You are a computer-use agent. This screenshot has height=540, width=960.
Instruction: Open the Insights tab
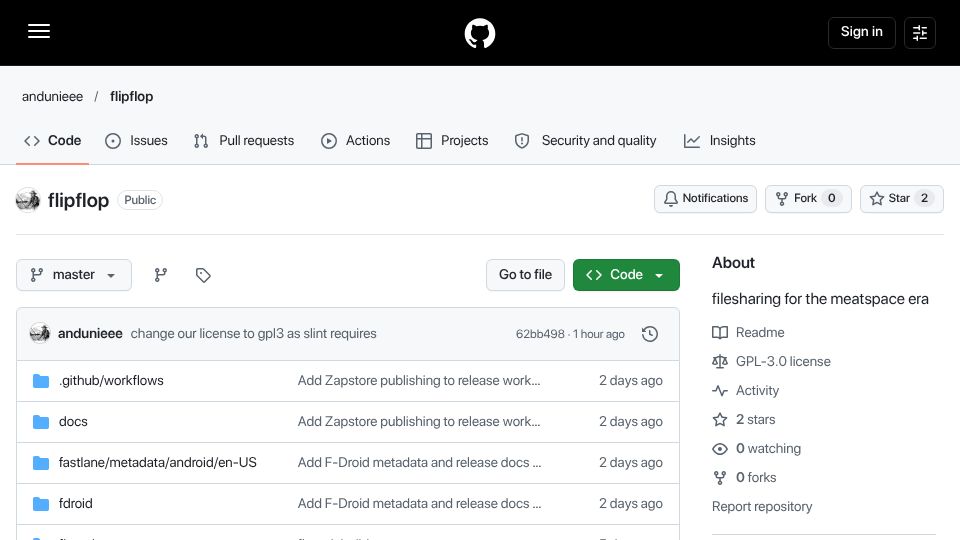[x=720, y=141]
